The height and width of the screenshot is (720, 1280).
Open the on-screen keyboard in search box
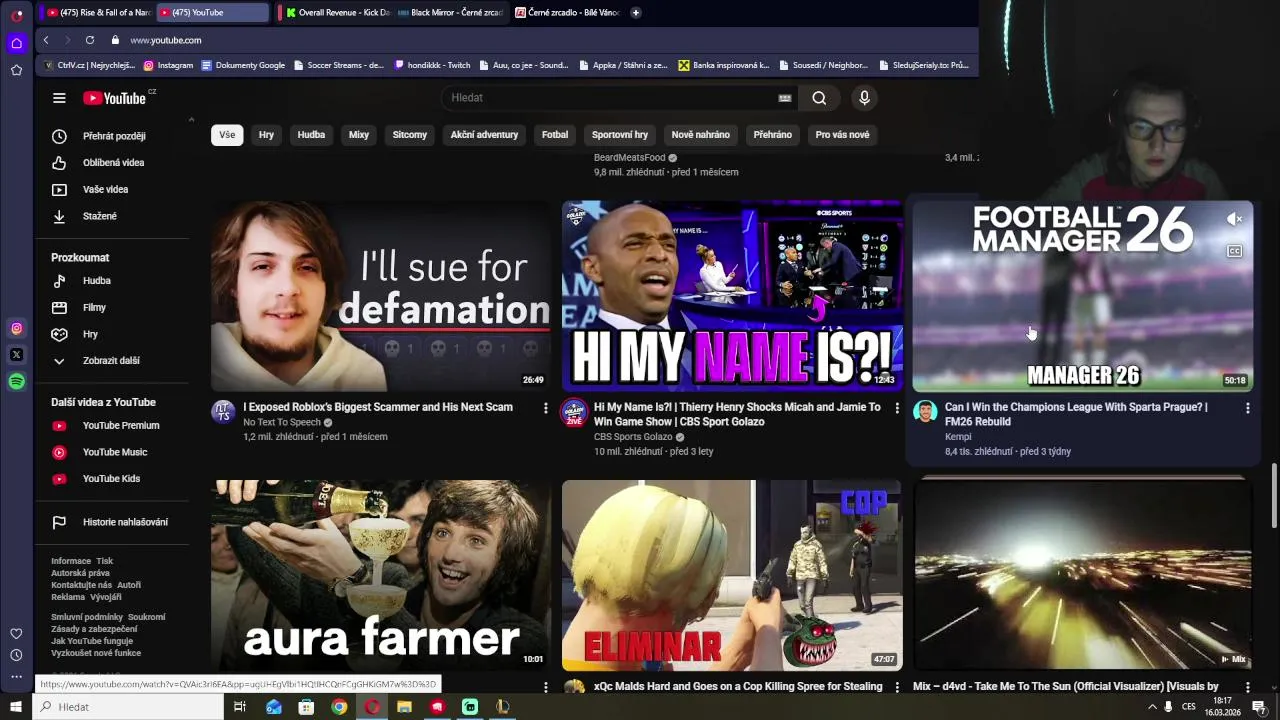click(x=785, y=98)
